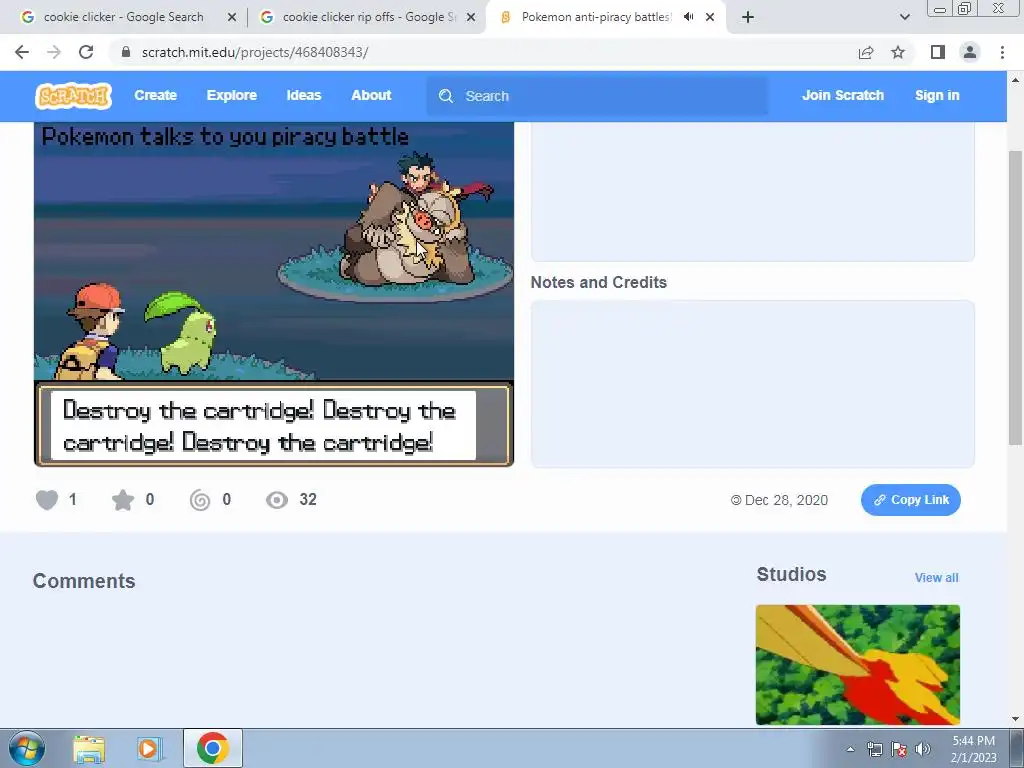
Task: Click the search magnifier icon
Action: 446,96
